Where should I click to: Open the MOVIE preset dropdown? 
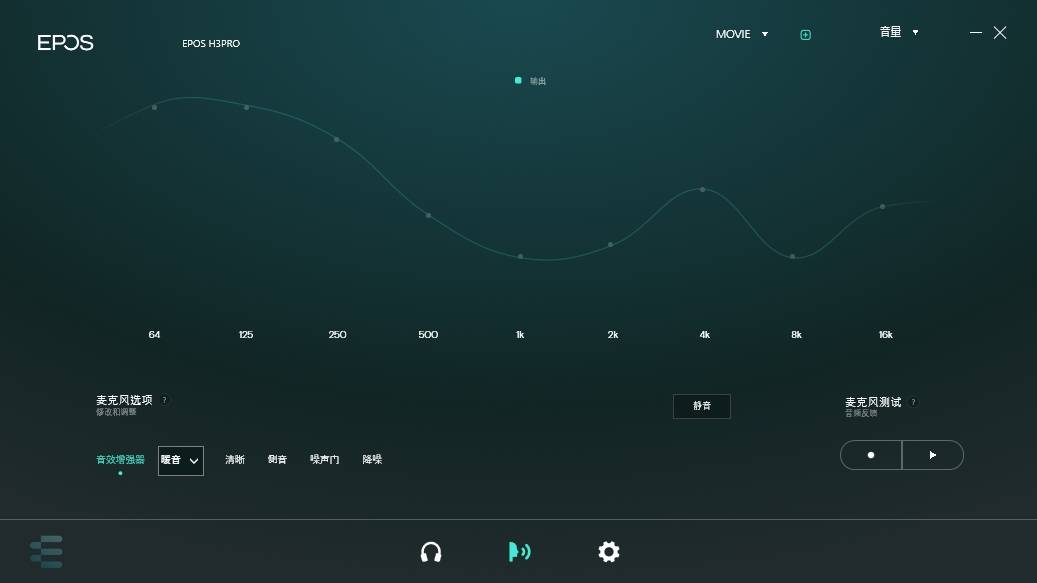[742, 34]
